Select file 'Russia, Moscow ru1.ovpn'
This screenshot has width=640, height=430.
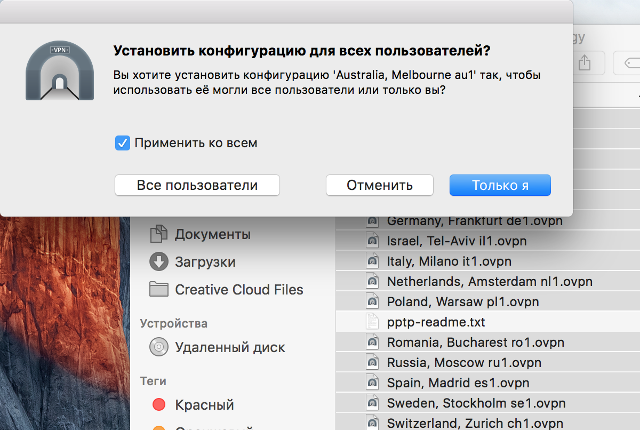(x=464, y=362)
